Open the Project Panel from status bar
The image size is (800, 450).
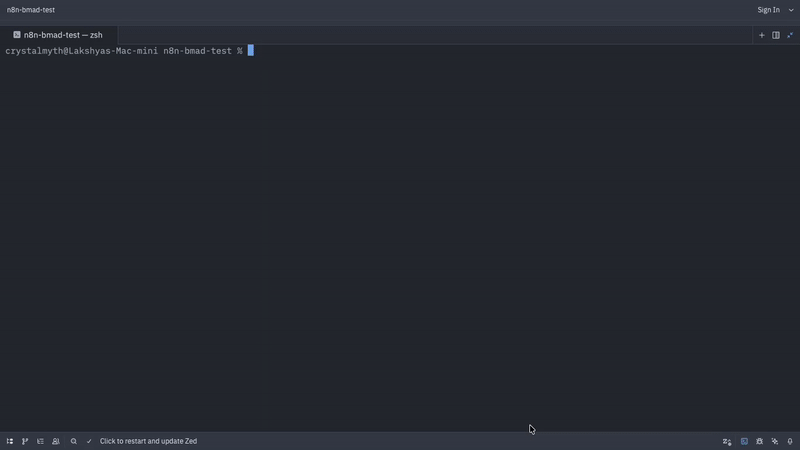[x=10, y=441]
